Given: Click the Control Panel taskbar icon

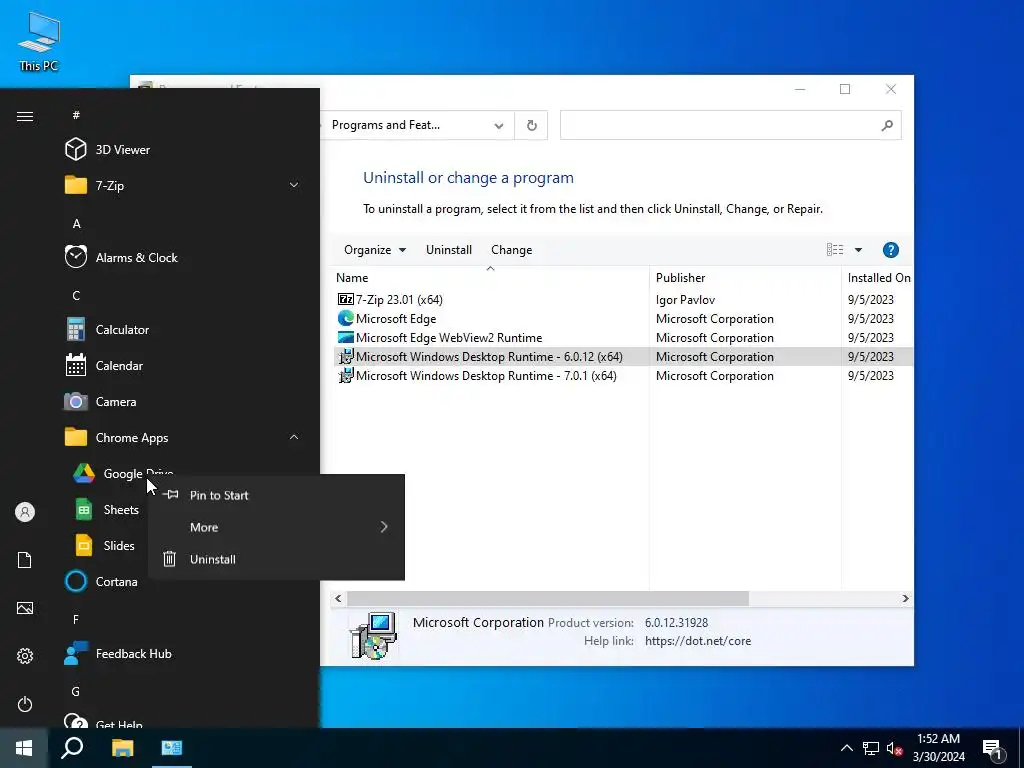Looking at the screenshot, I should 172,748.
